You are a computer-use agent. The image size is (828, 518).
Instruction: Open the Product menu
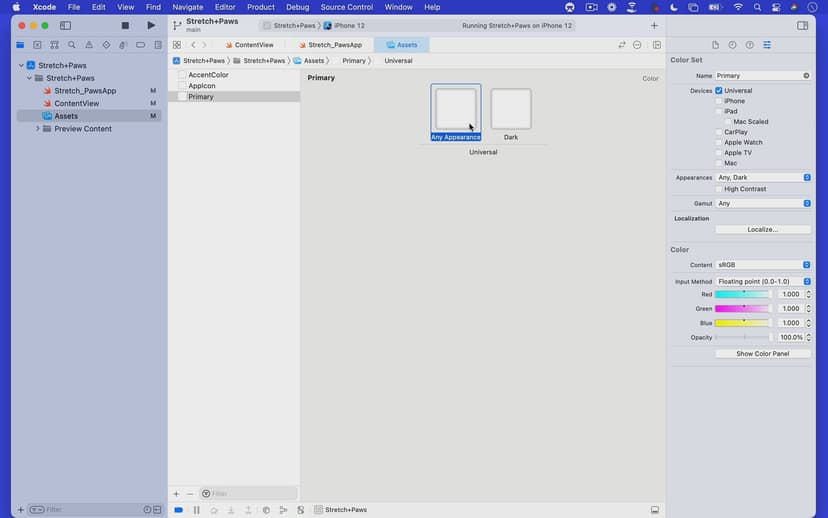coord(260,7)
